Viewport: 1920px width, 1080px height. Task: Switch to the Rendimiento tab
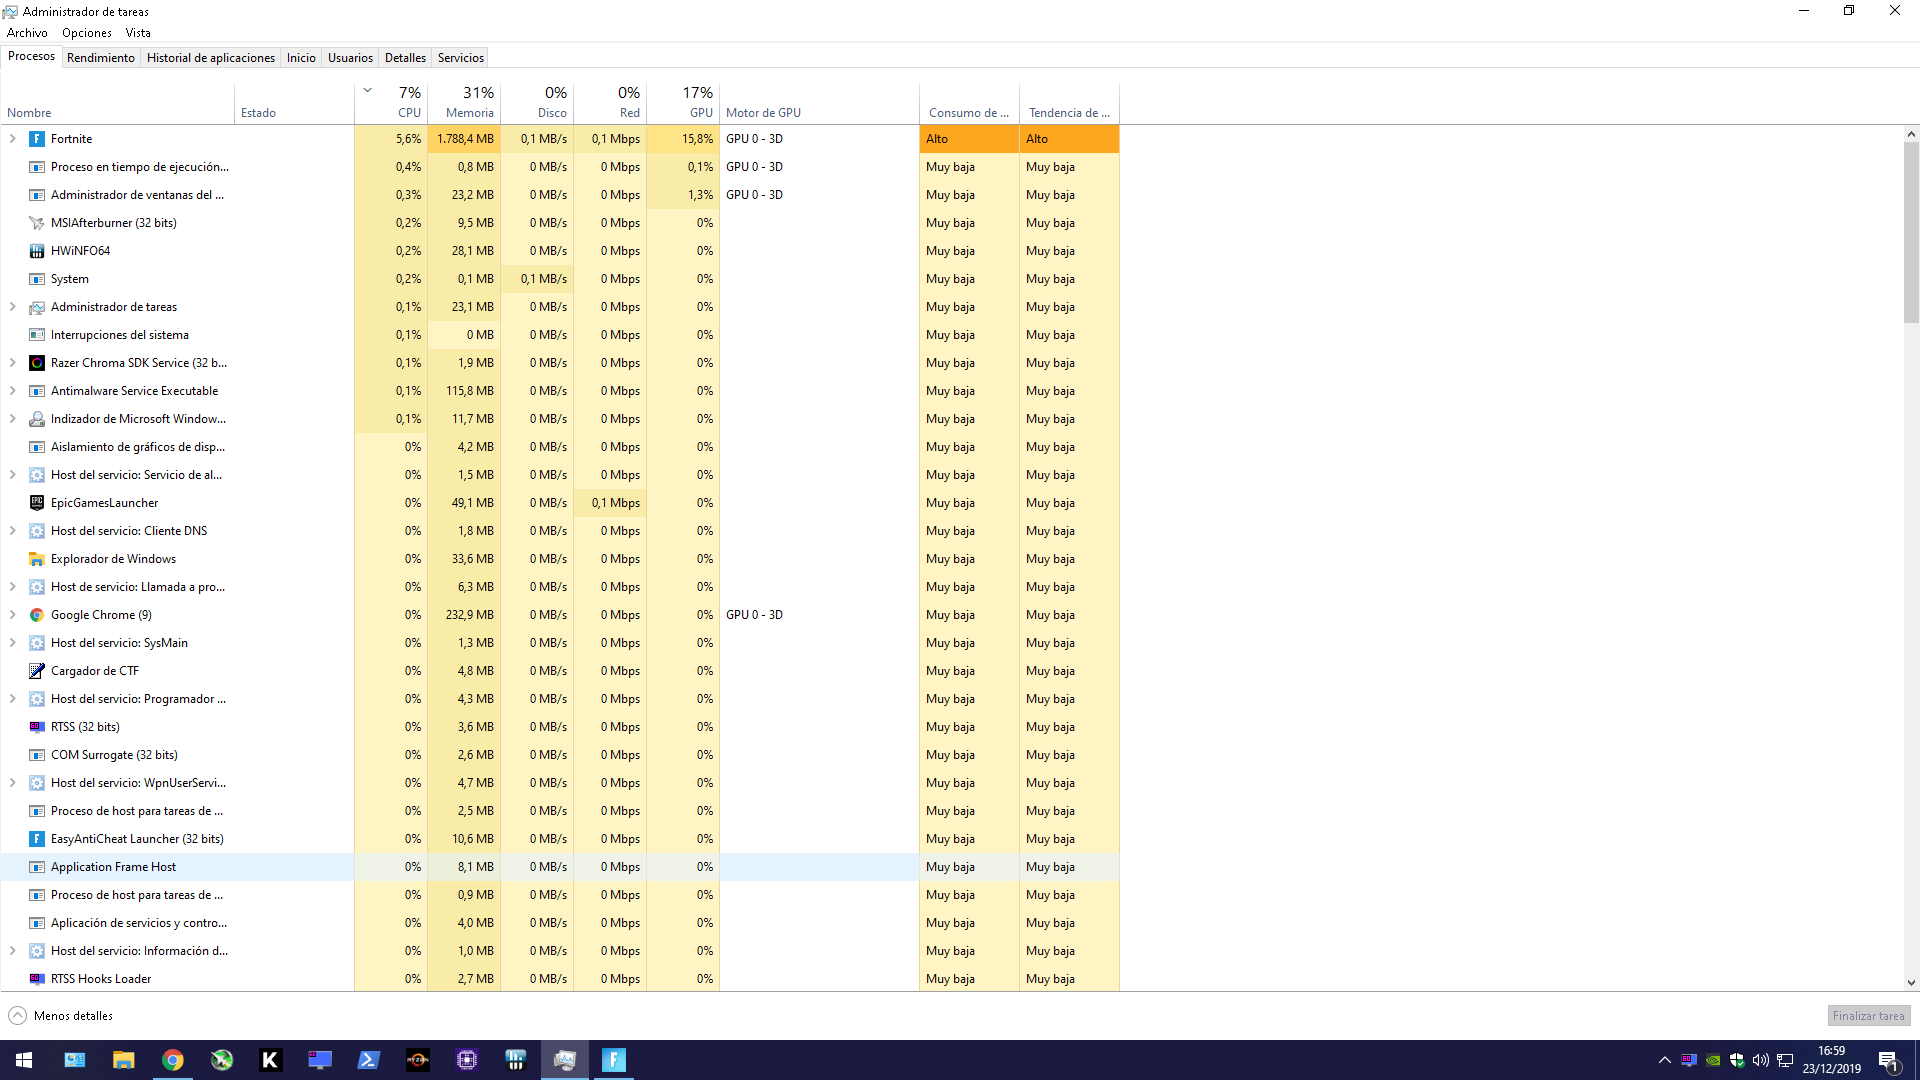tap(101, 58)
